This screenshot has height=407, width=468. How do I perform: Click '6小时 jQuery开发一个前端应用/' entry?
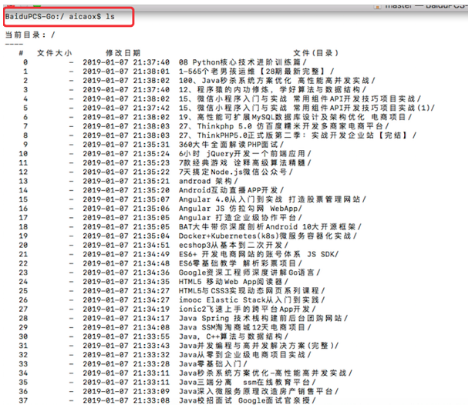(245, 154)
